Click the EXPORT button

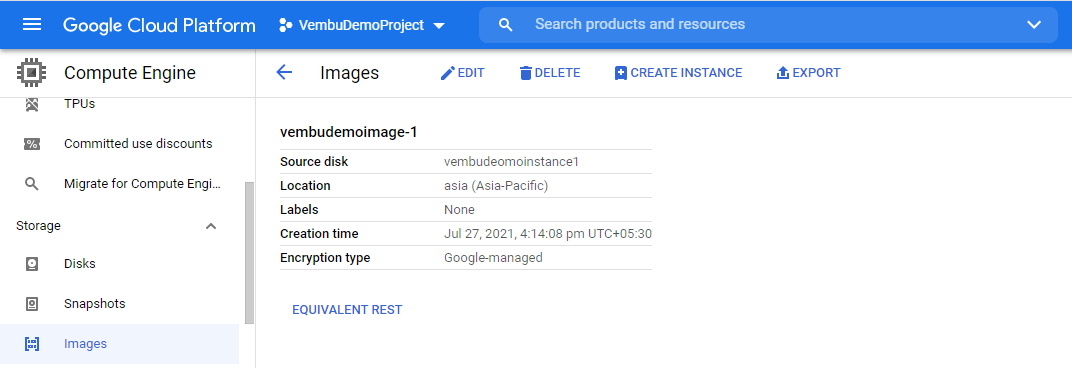[808, 73]
